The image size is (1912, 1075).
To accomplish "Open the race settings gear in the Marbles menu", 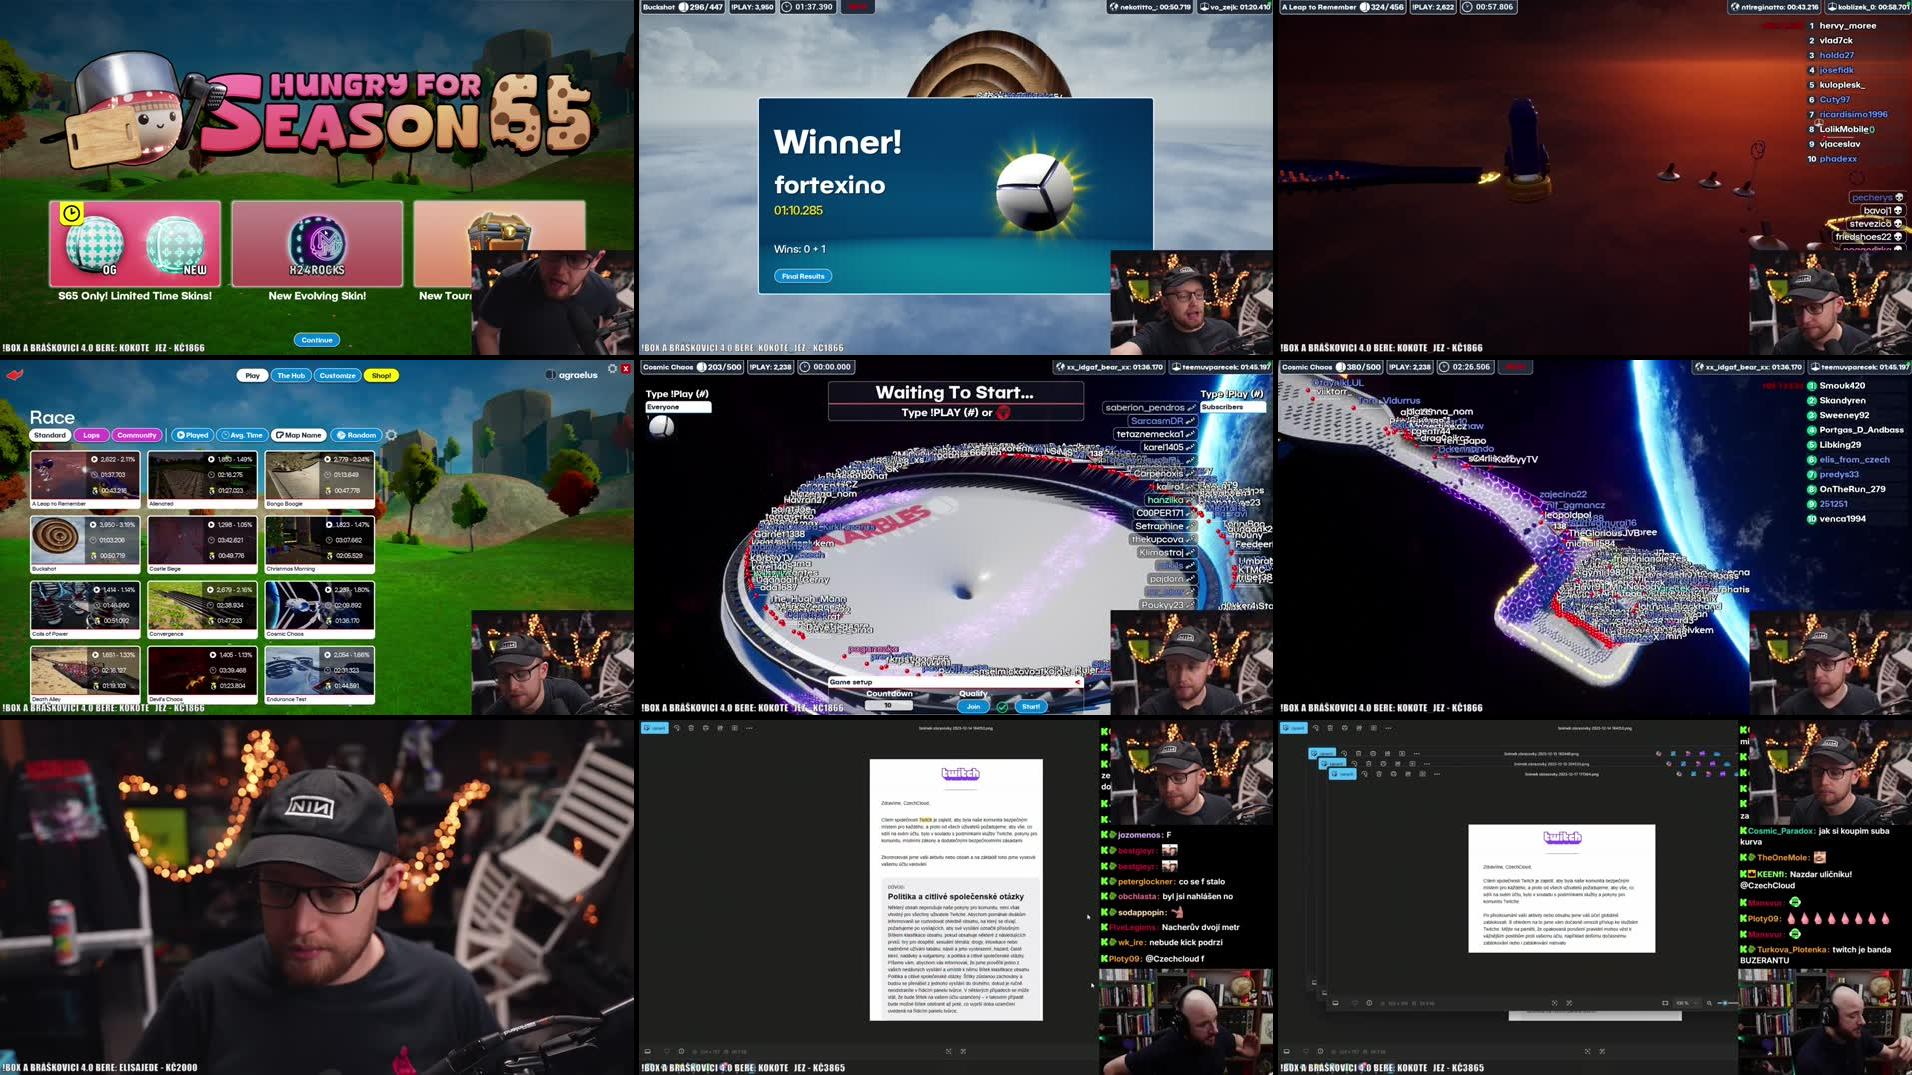I will pos(391,435).
